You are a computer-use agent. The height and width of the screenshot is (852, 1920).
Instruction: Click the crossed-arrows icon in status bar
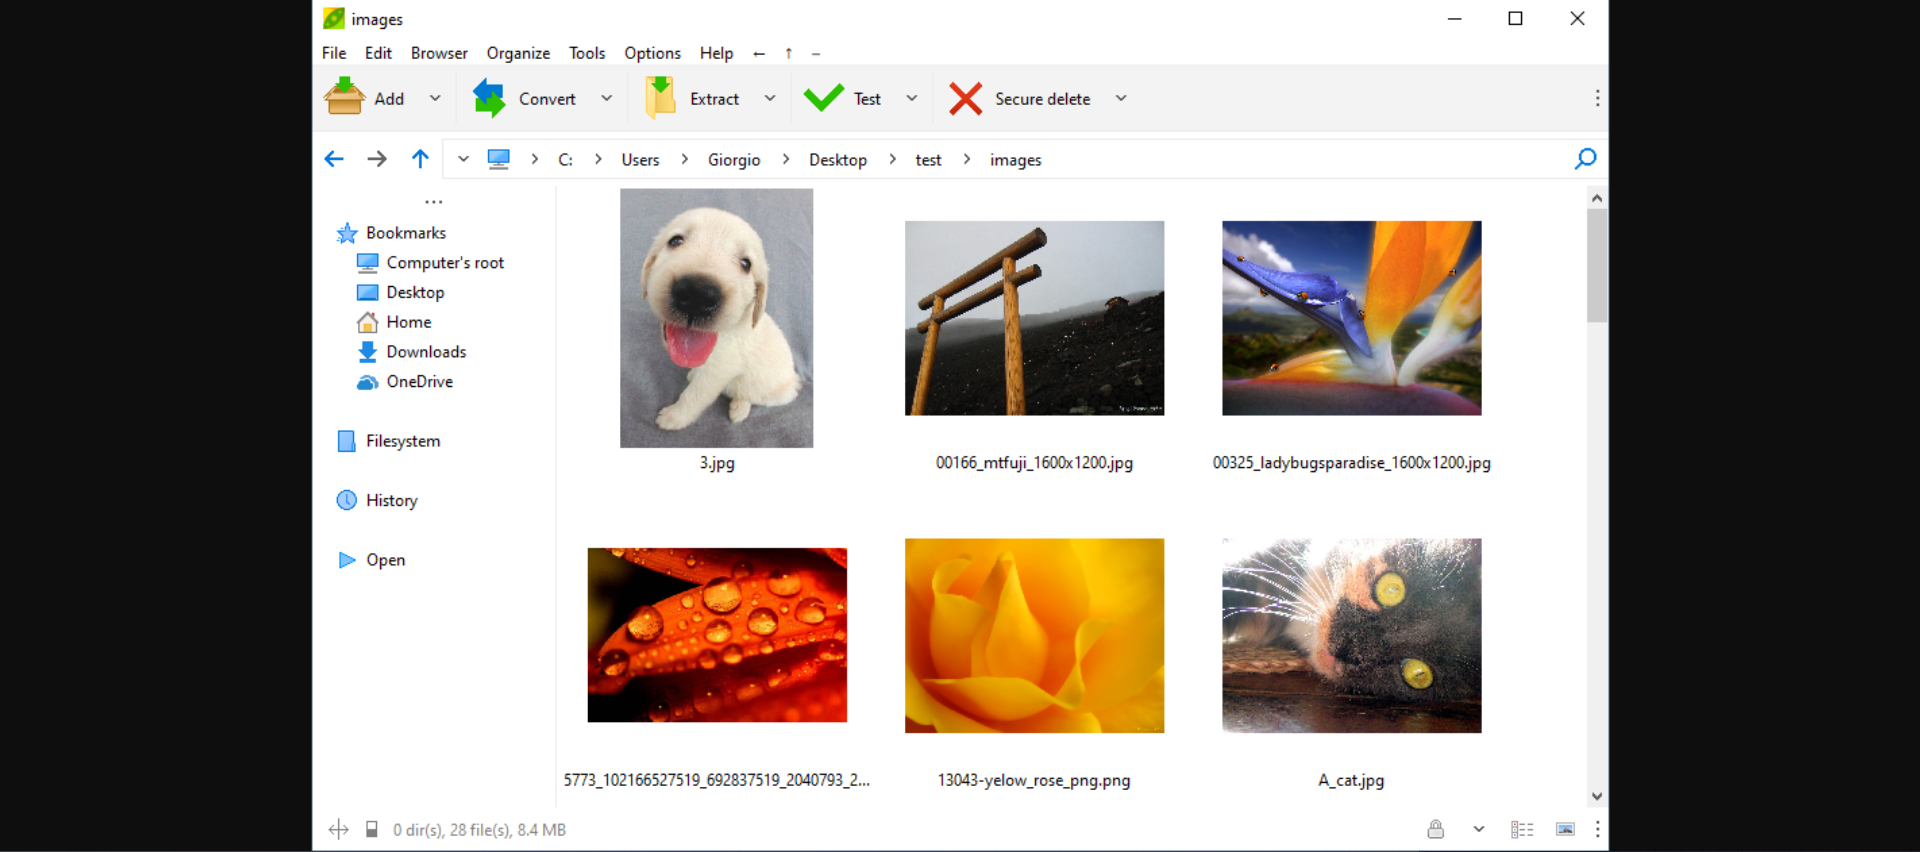click(x=338, y=829)
